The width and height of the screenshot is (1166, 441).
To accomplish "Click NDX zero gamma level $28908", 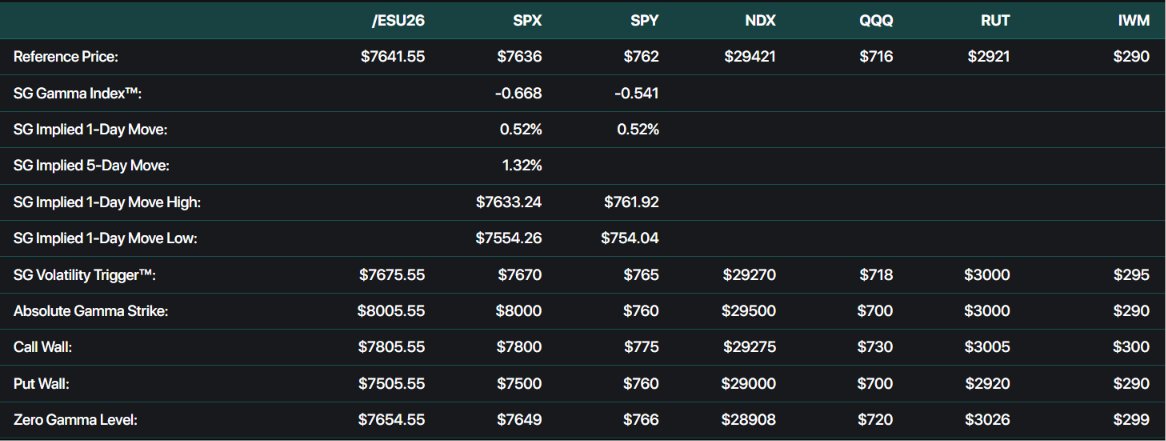I will [x=749, y=420].
